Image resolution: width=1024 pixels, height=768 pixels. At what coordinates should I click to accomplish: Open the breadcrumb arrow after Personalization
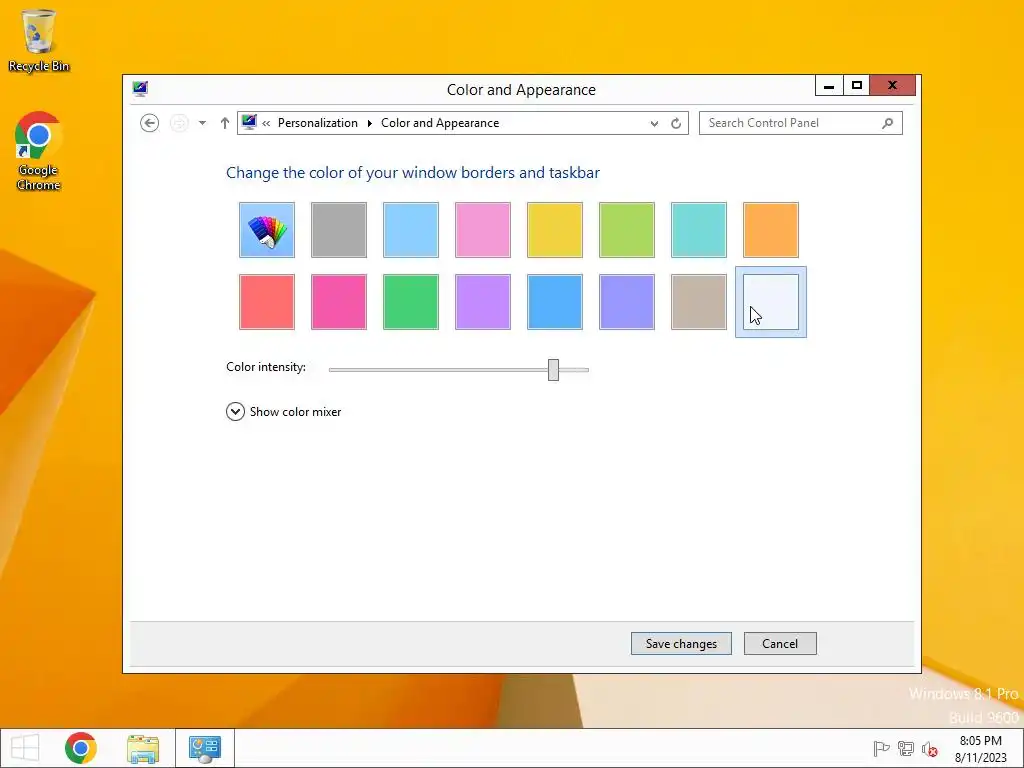click(x=370, y=123)
